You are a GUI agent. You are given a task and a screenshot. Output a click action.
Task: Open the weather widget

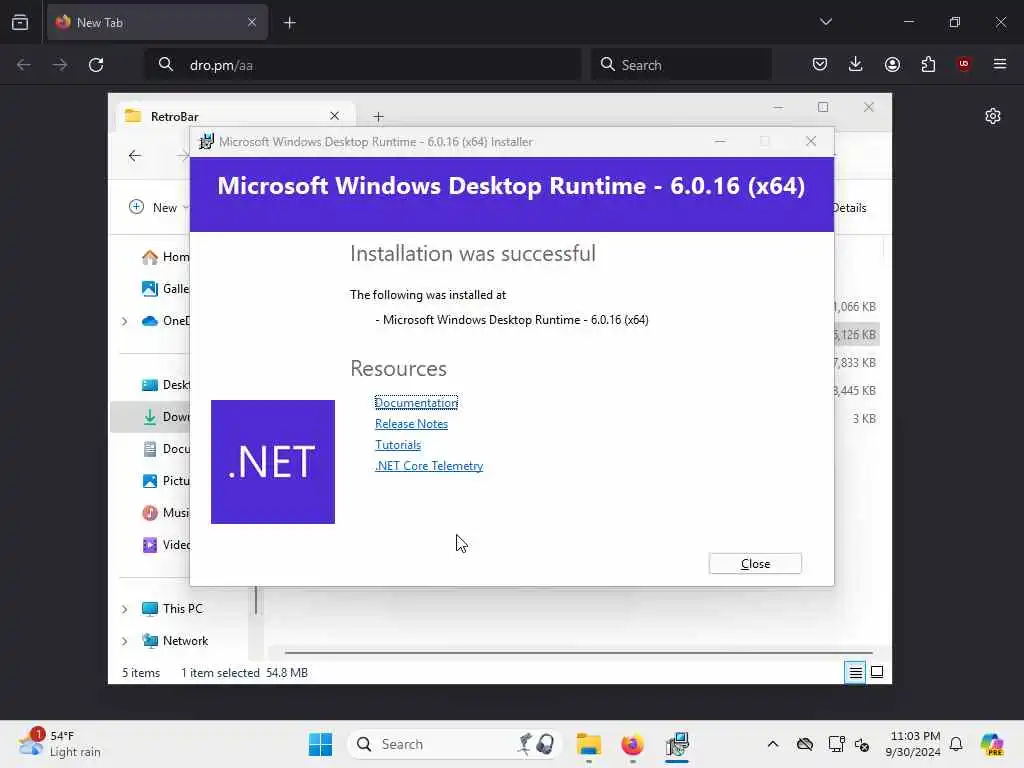60,744
